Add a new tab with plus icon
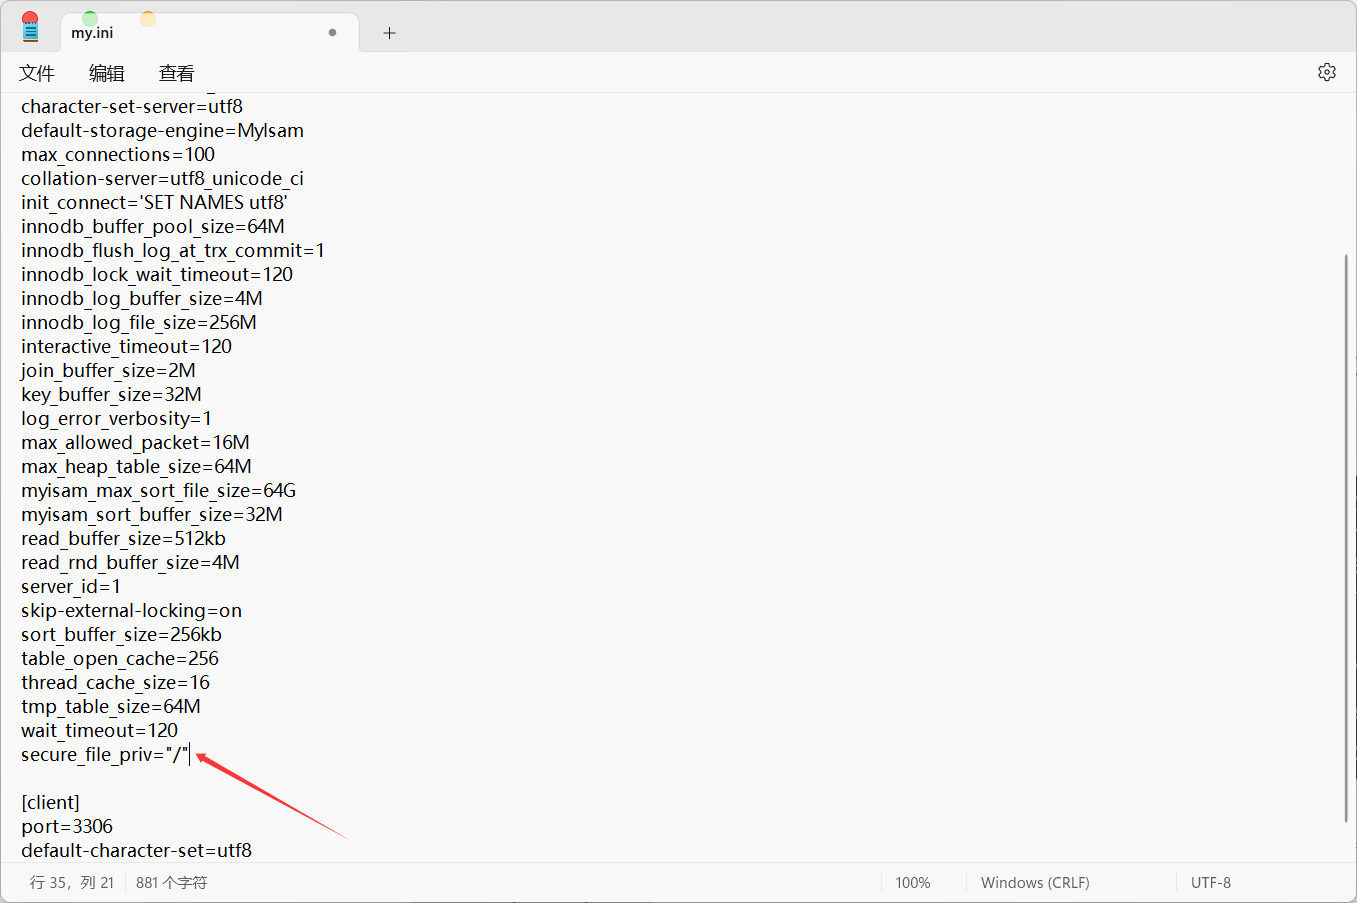1357x903 pixels. pos(389,33)
